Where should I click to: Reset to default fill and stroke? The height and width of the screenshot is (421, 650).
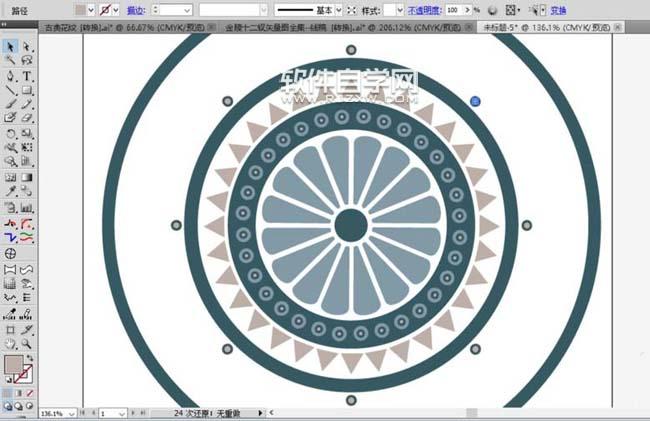pyautogui.click(x=8, y=380)
